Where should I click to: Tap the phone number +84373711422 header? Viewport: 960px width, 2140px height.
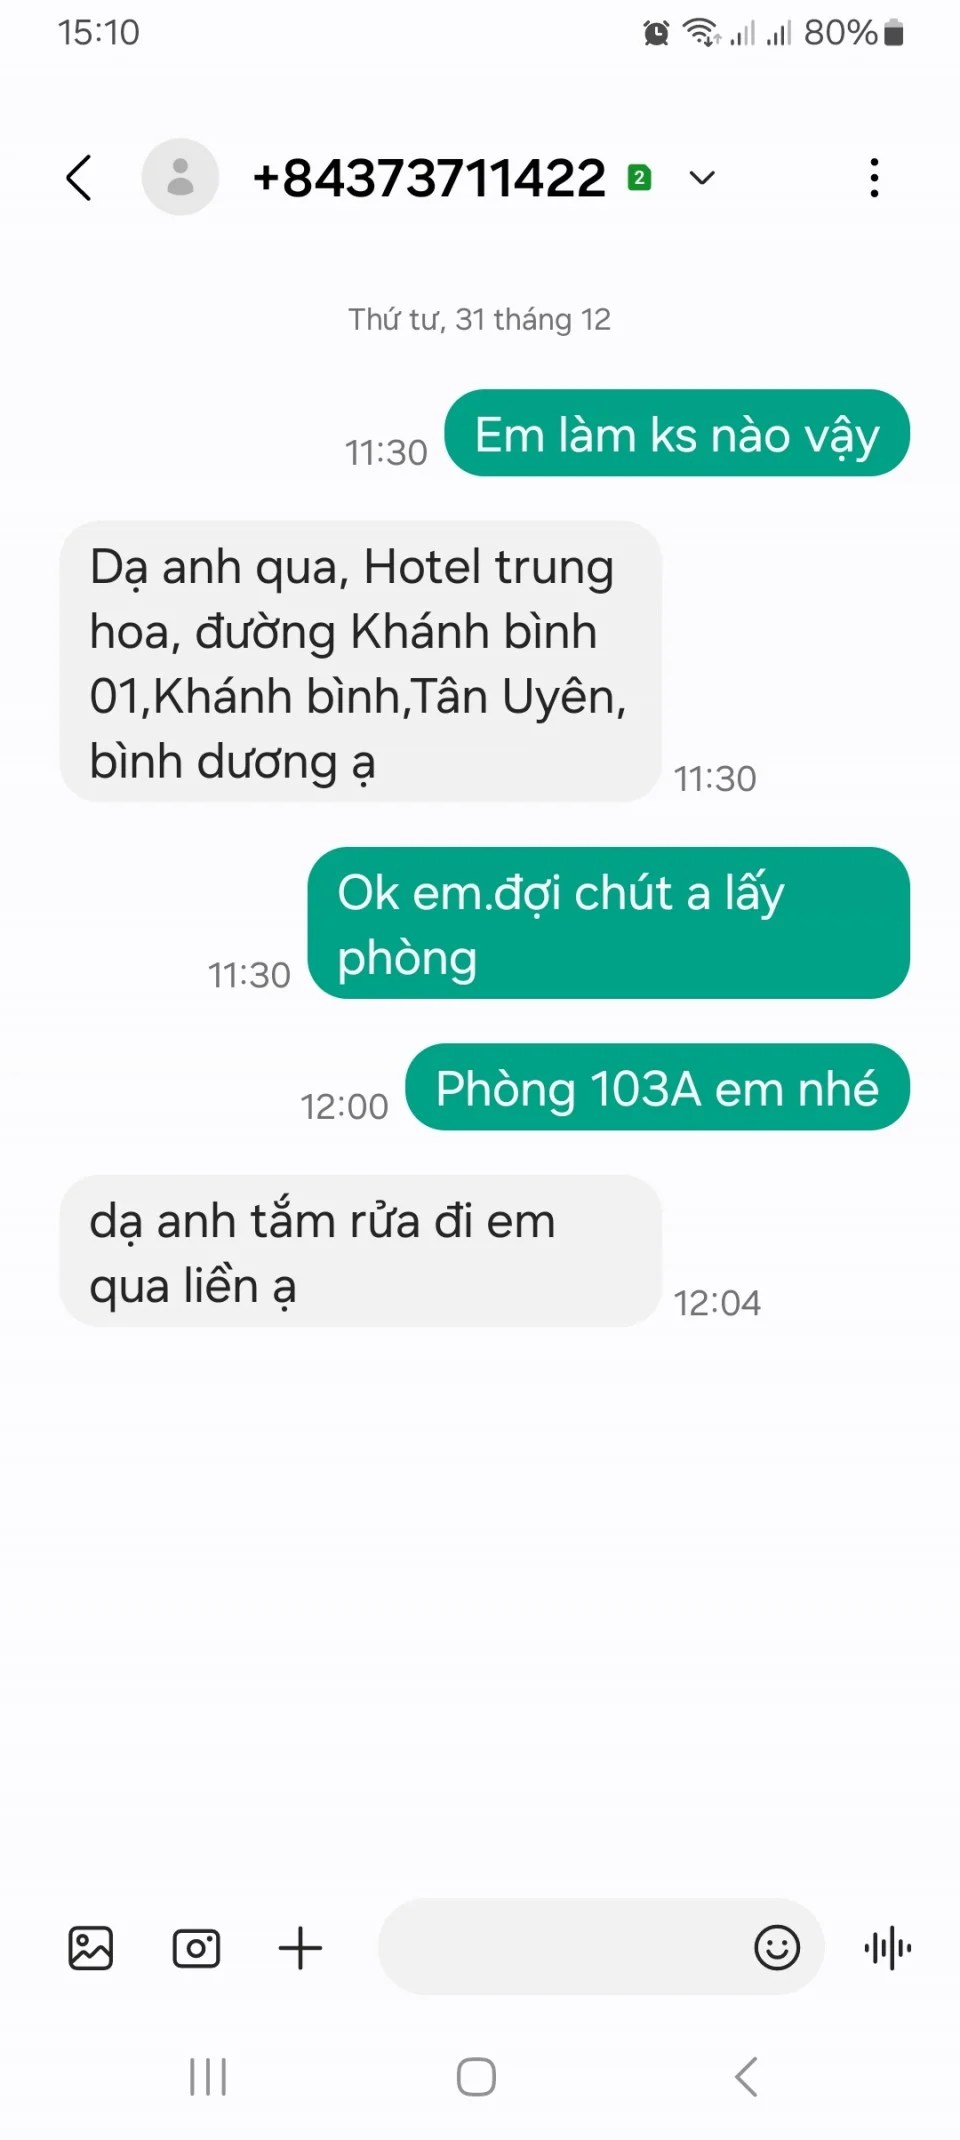point(429,178)
